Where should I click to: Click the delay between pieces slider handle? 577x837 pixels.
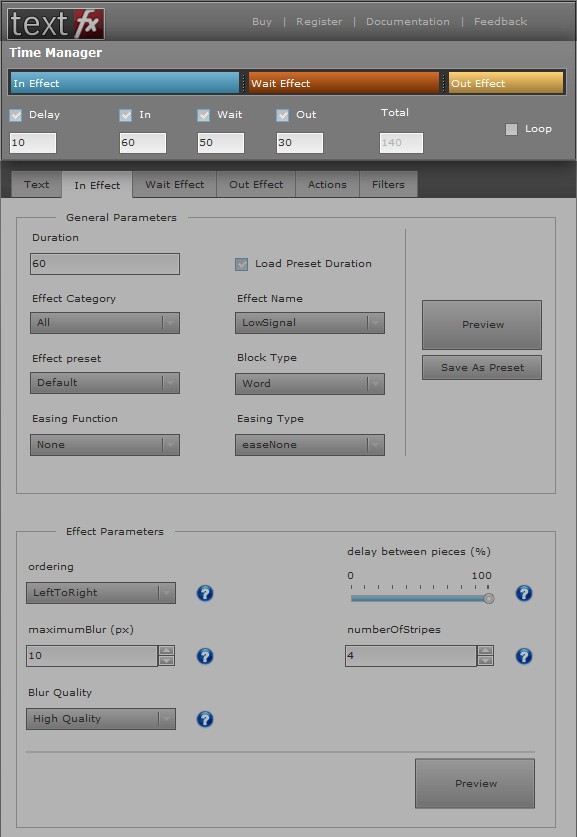488,599
